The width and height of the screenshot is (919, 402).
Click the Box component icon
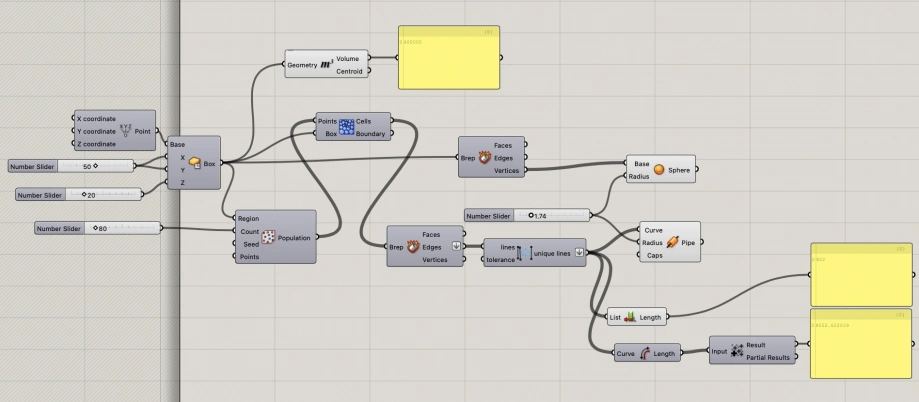tap(195, 163)
